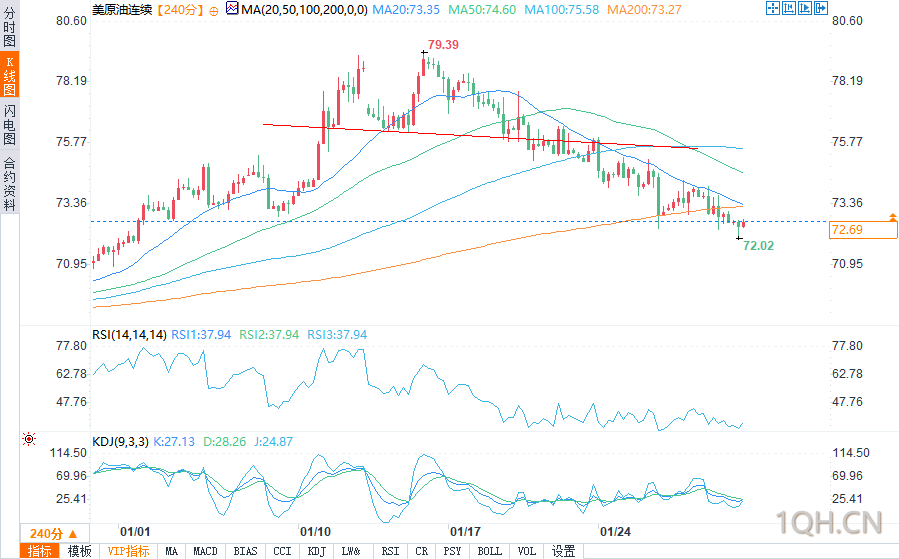Screen dimensions: 899x559
Task: Switch to the 分时图 side tab
Action: 9,27
